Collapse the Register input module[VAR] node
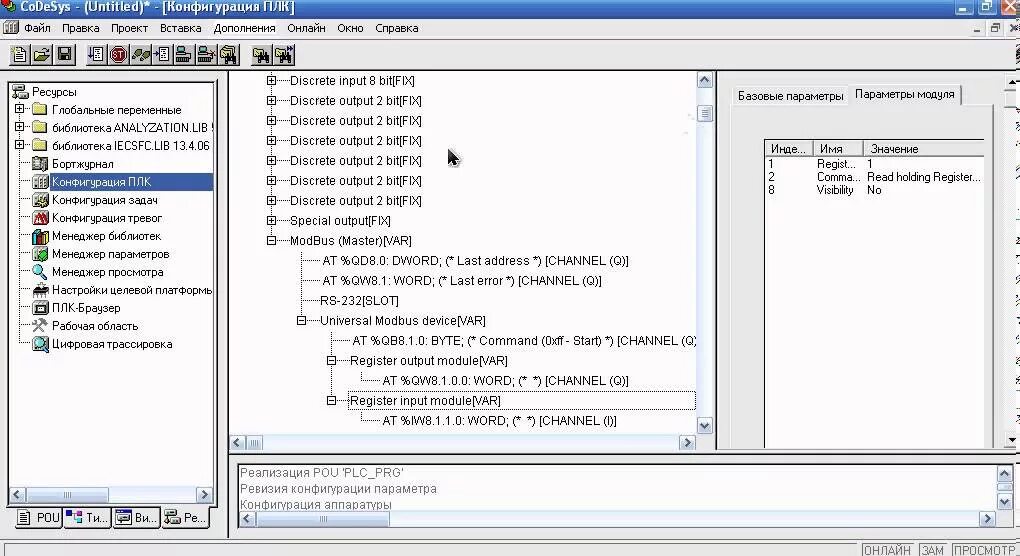Image resolution: width=1020 pixels, height=556 pixels. click(331, 401)
